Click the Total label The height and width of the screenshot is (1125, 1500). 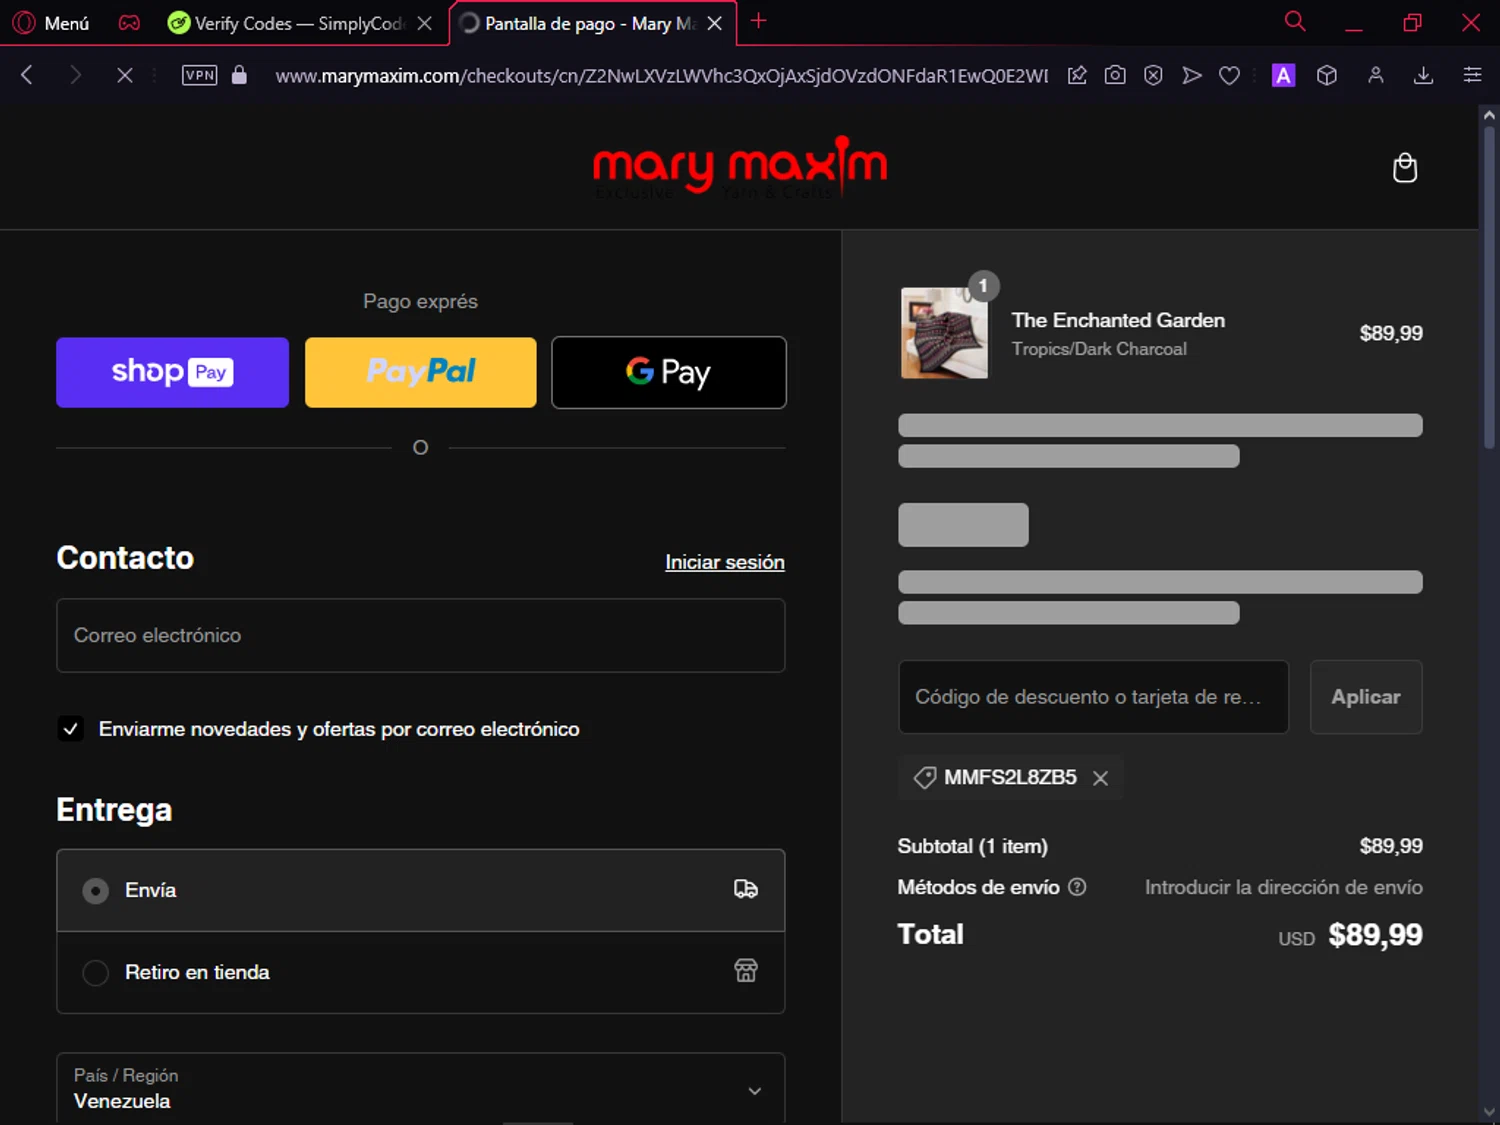[x=930, y=934]
